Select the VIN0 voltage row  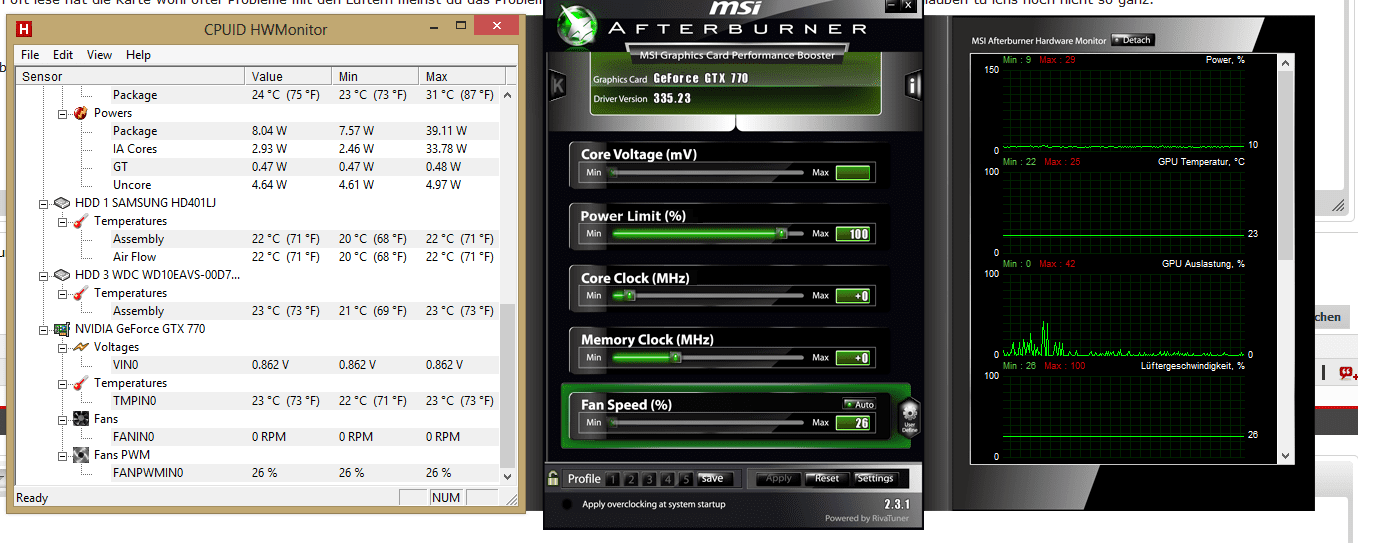pyautogui.click(x=258, y=365)
